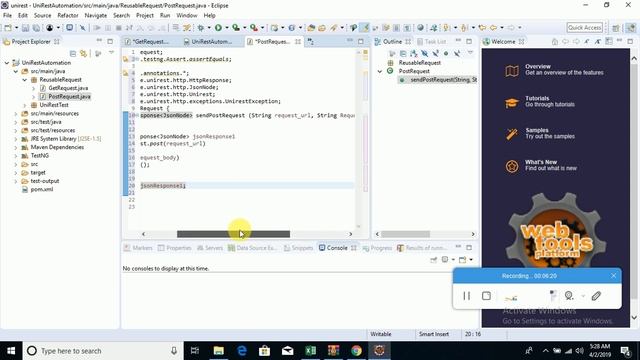Expand the UniRestTest package

tap(24, 105)
